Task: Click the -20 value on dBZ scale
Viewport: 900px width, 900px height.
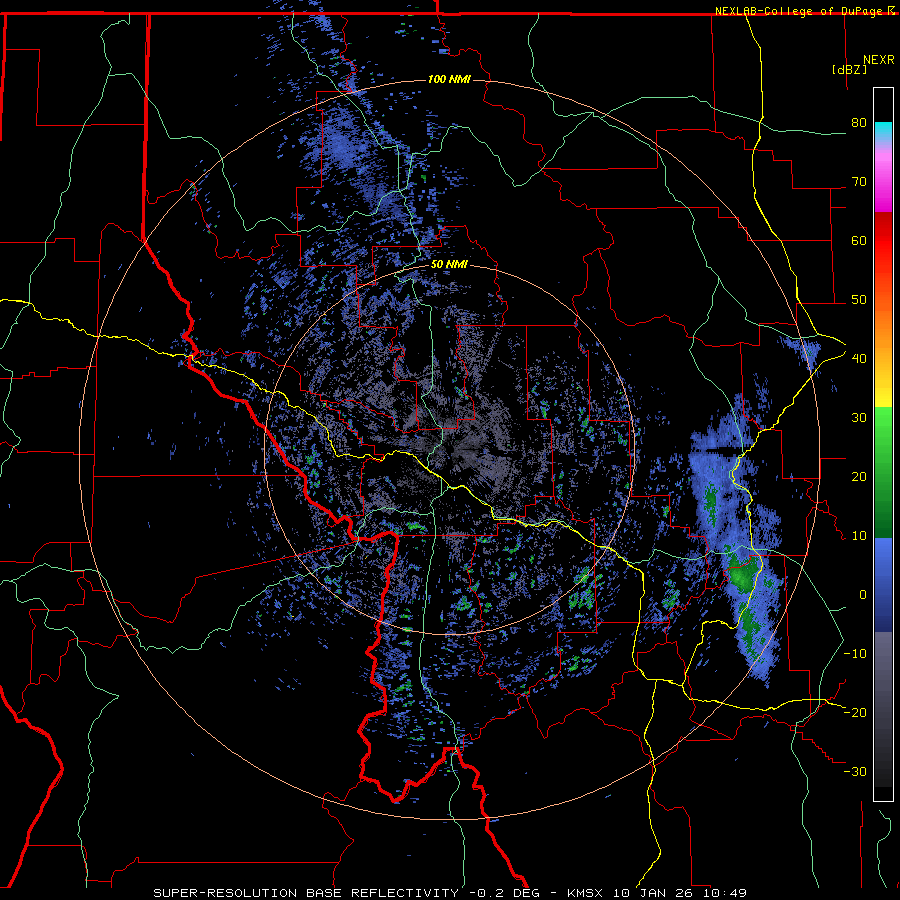Action: point(855,713)
